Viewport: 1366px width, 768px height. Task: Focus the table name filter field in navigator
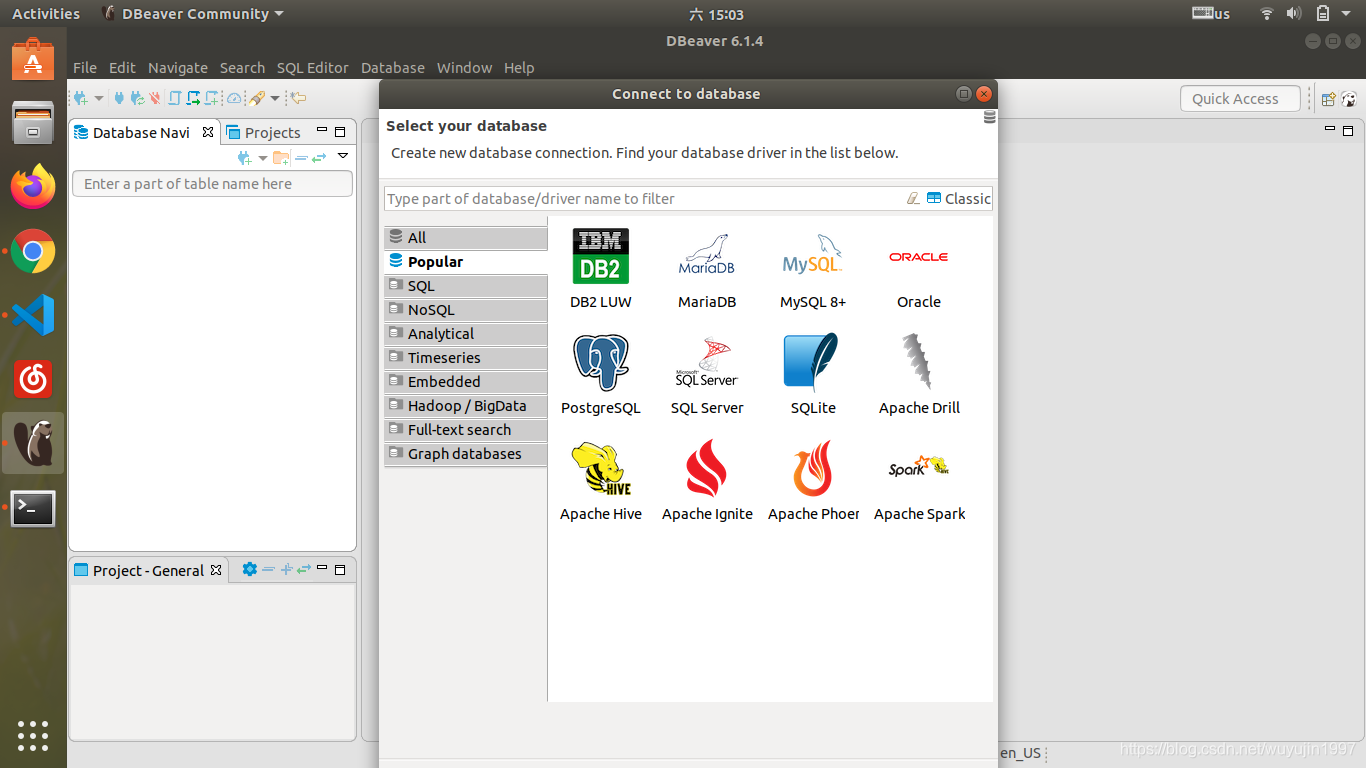tap(212, 184)
